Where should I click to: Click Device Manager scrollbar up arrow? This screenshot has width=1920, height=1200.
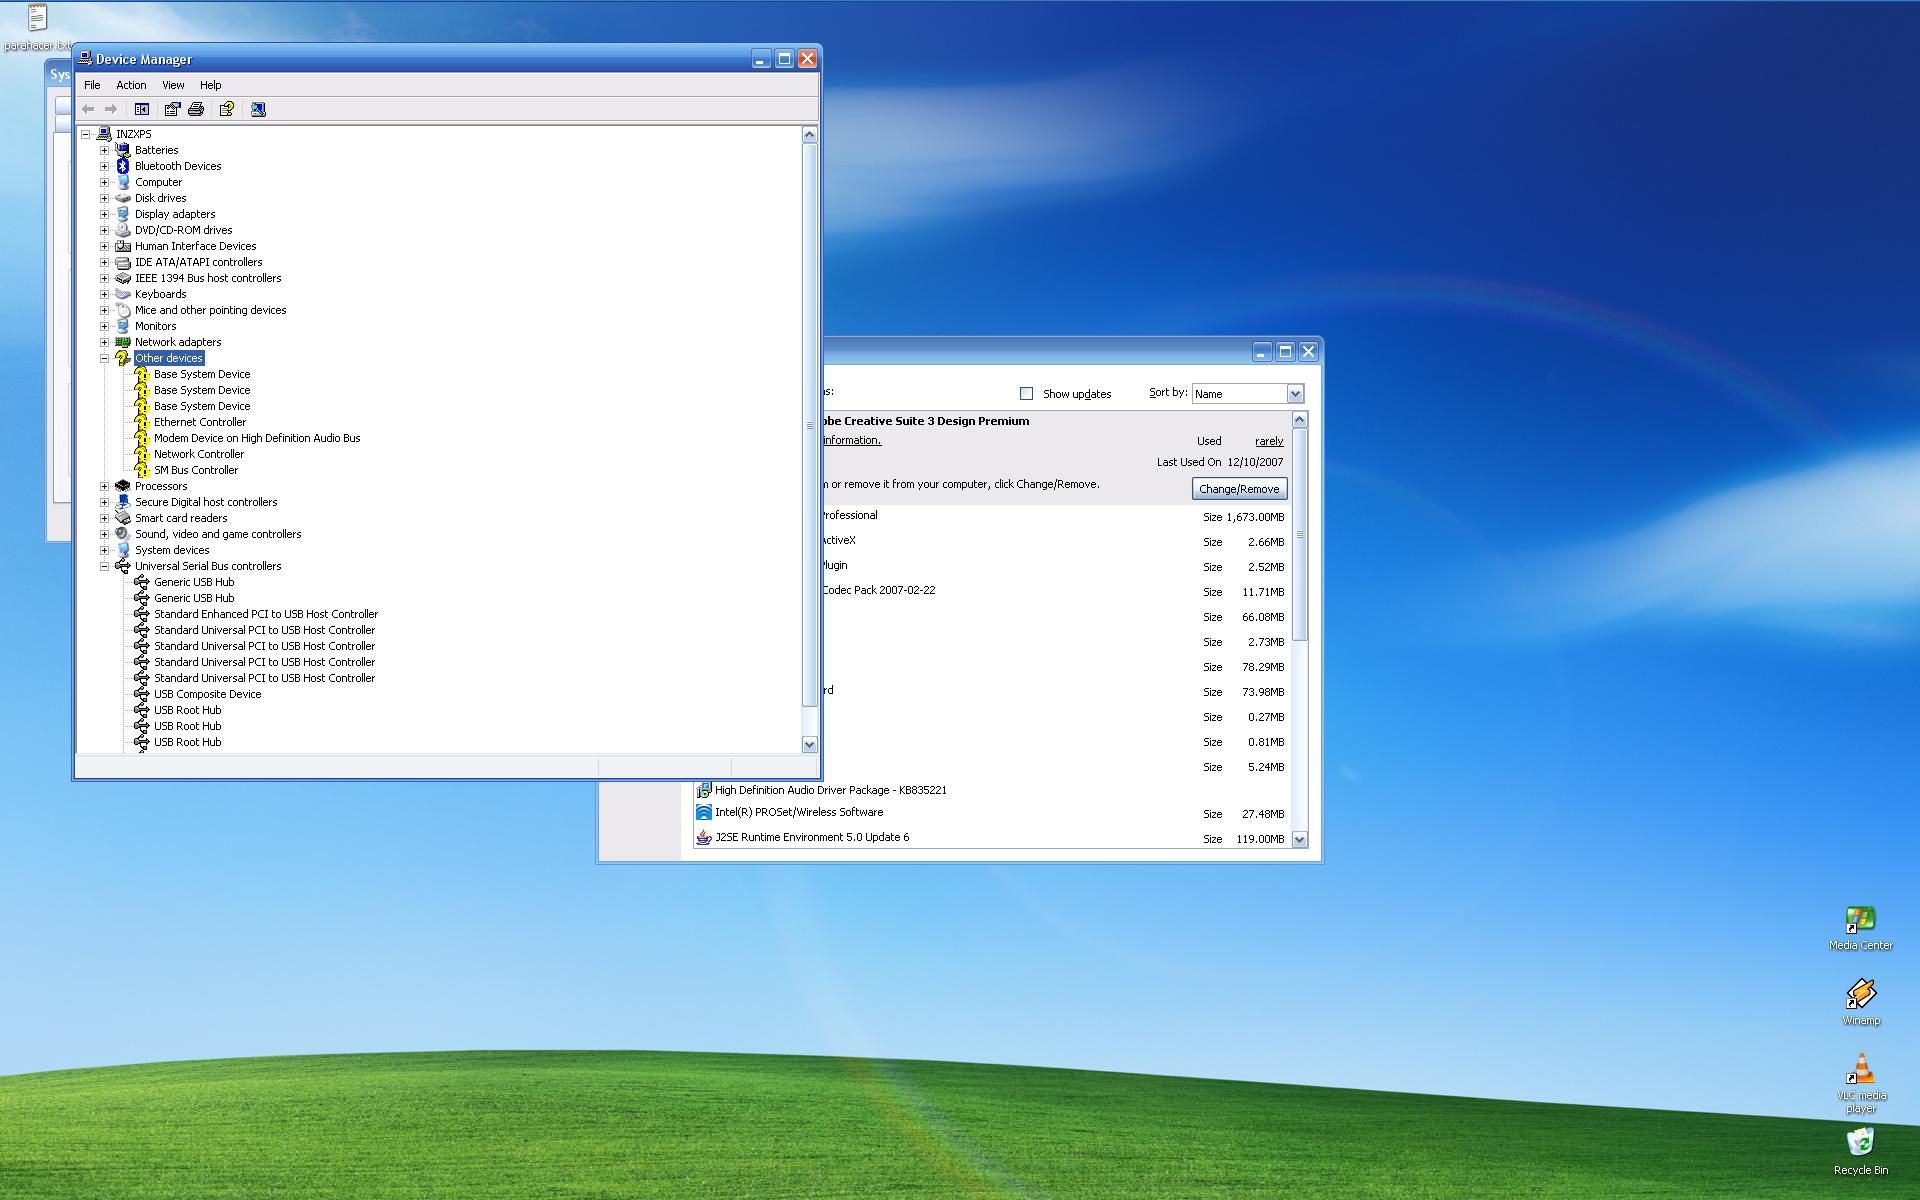tap(810, 134)
